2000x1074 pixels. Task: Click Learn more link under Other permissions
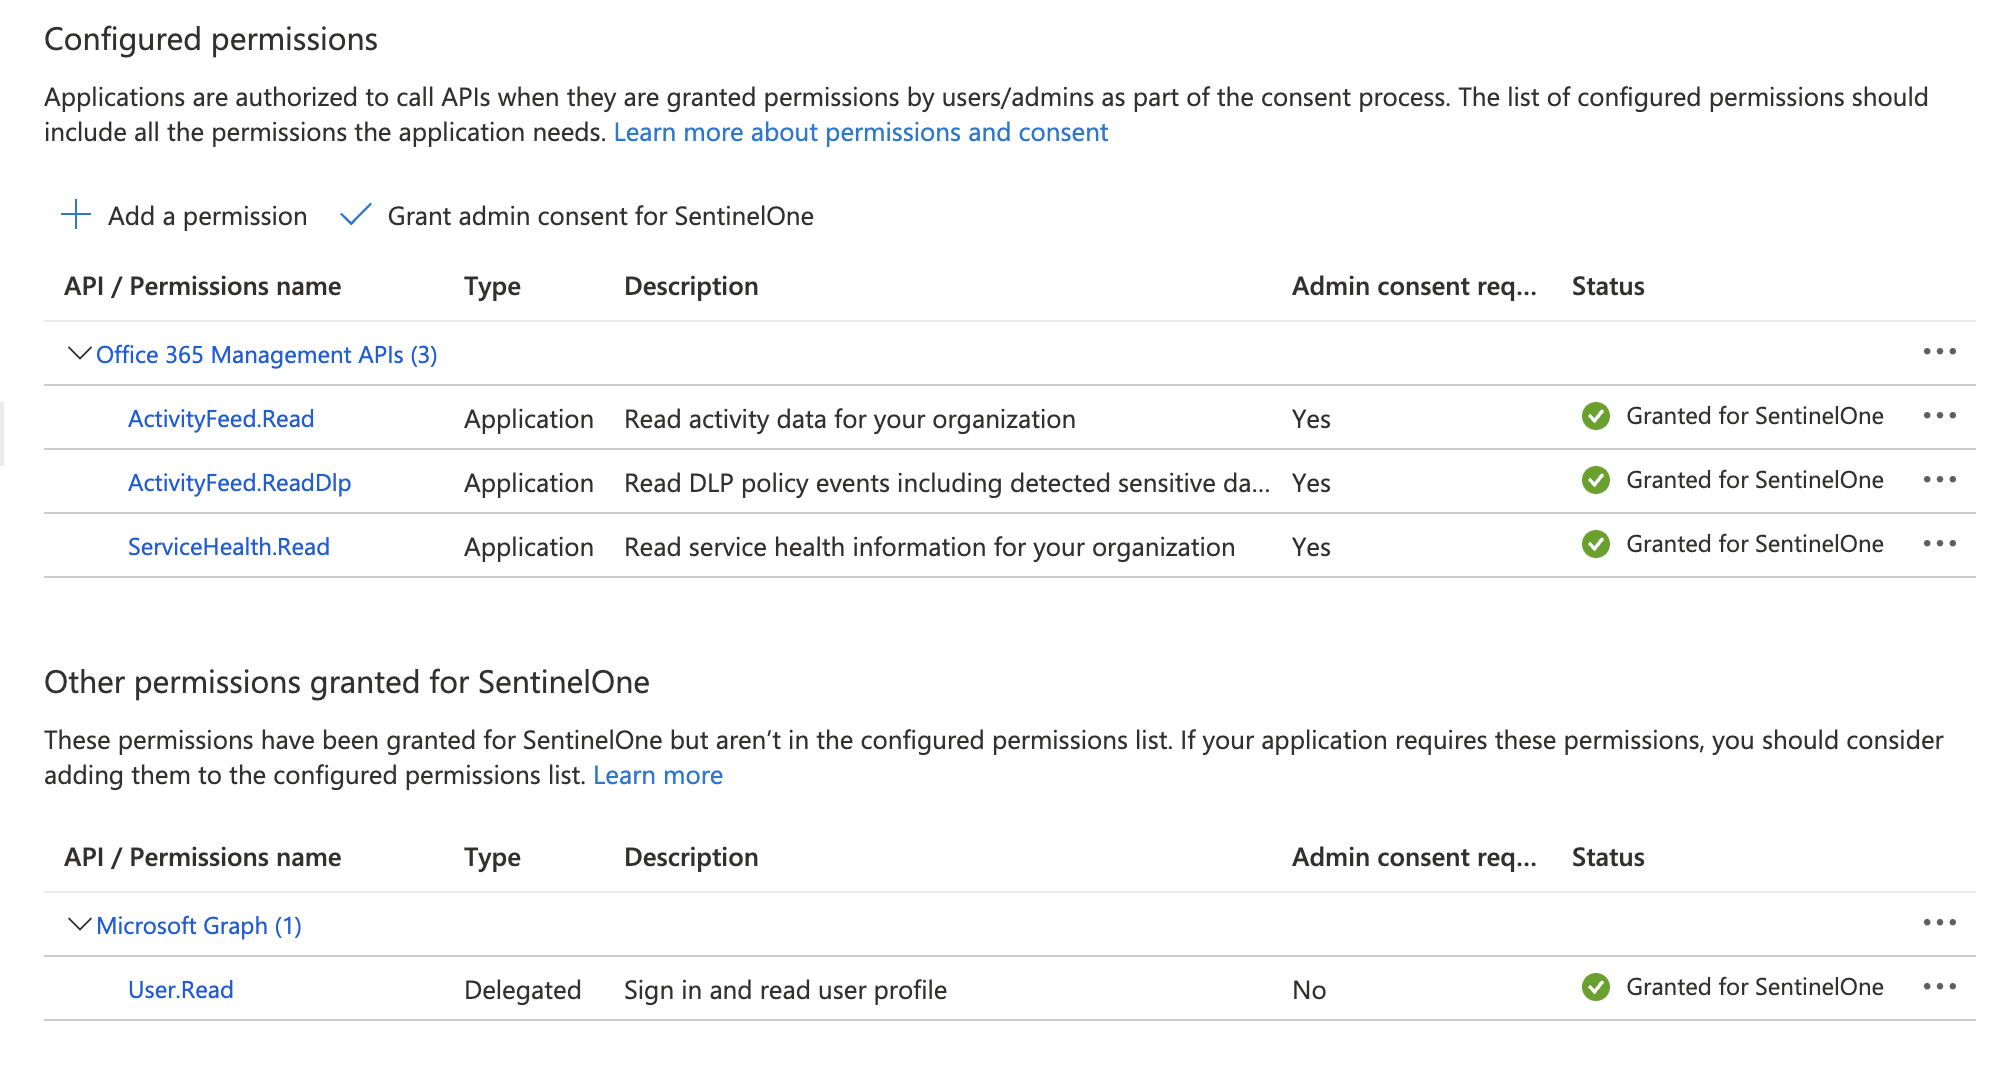coord(657,775)
